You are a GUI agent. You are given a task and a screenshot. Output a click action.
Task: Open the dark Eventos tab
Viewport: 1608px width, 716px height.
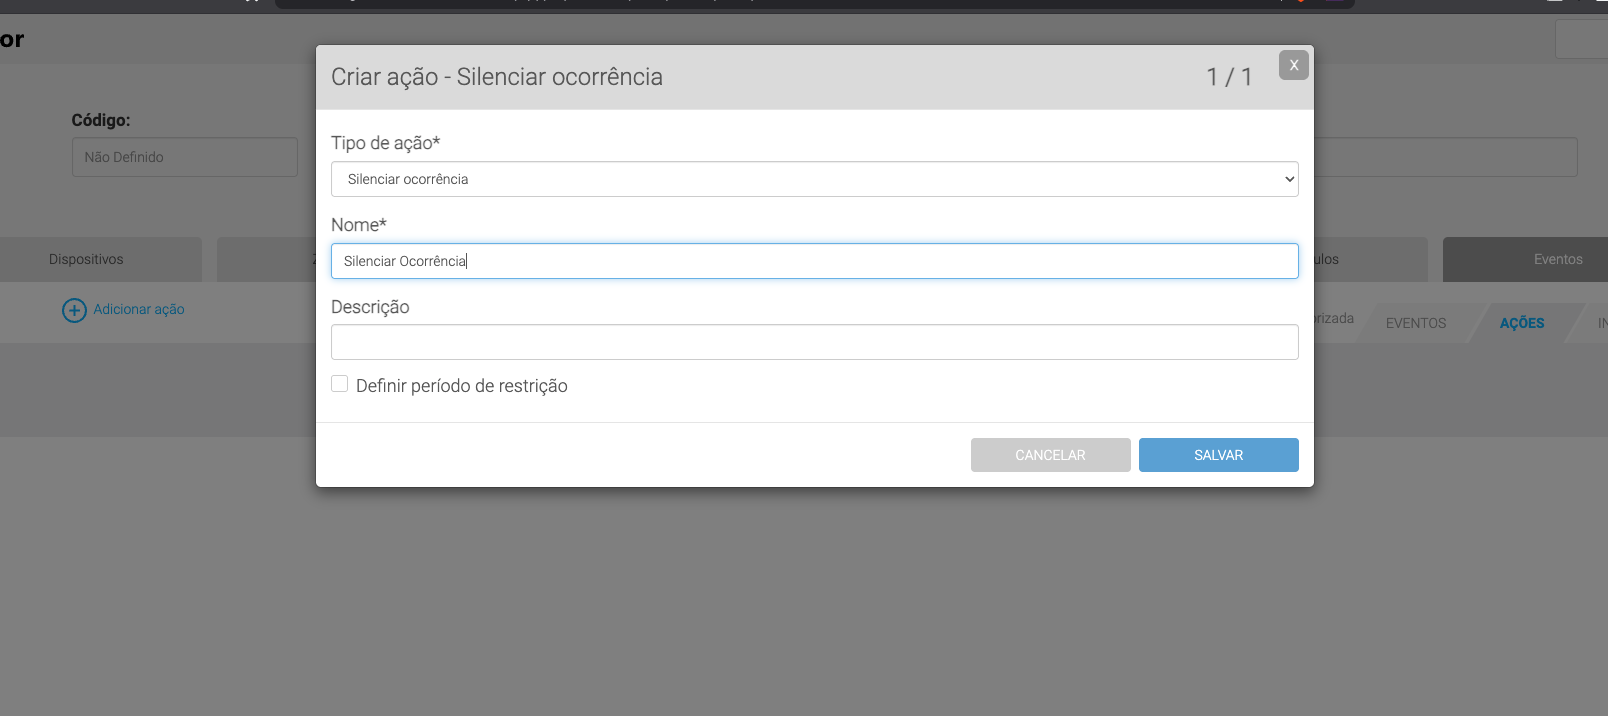tap(1525, 259)
